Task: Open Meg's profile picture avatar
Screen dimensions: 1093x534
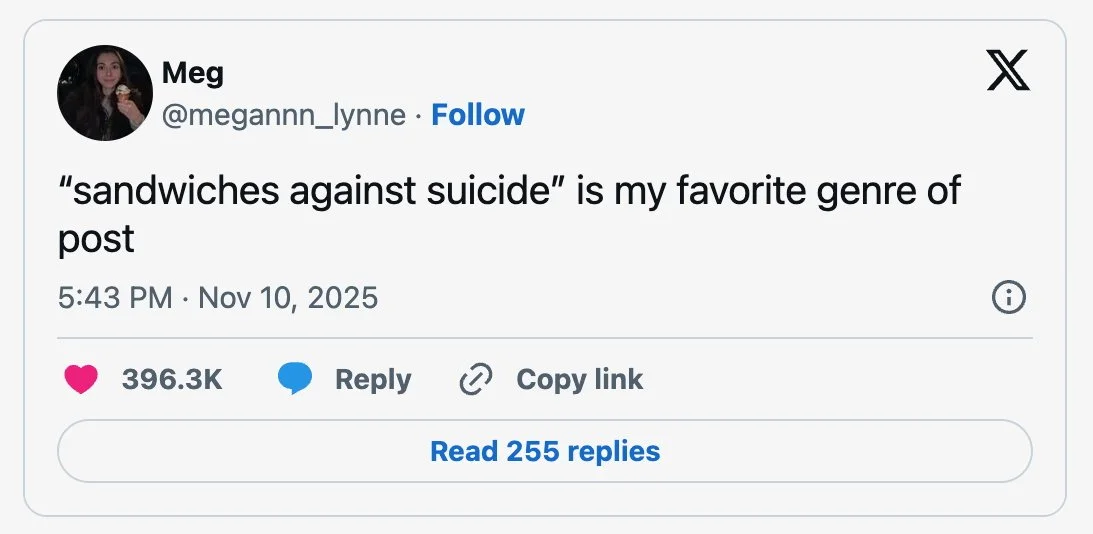Action: coord(105,93)
